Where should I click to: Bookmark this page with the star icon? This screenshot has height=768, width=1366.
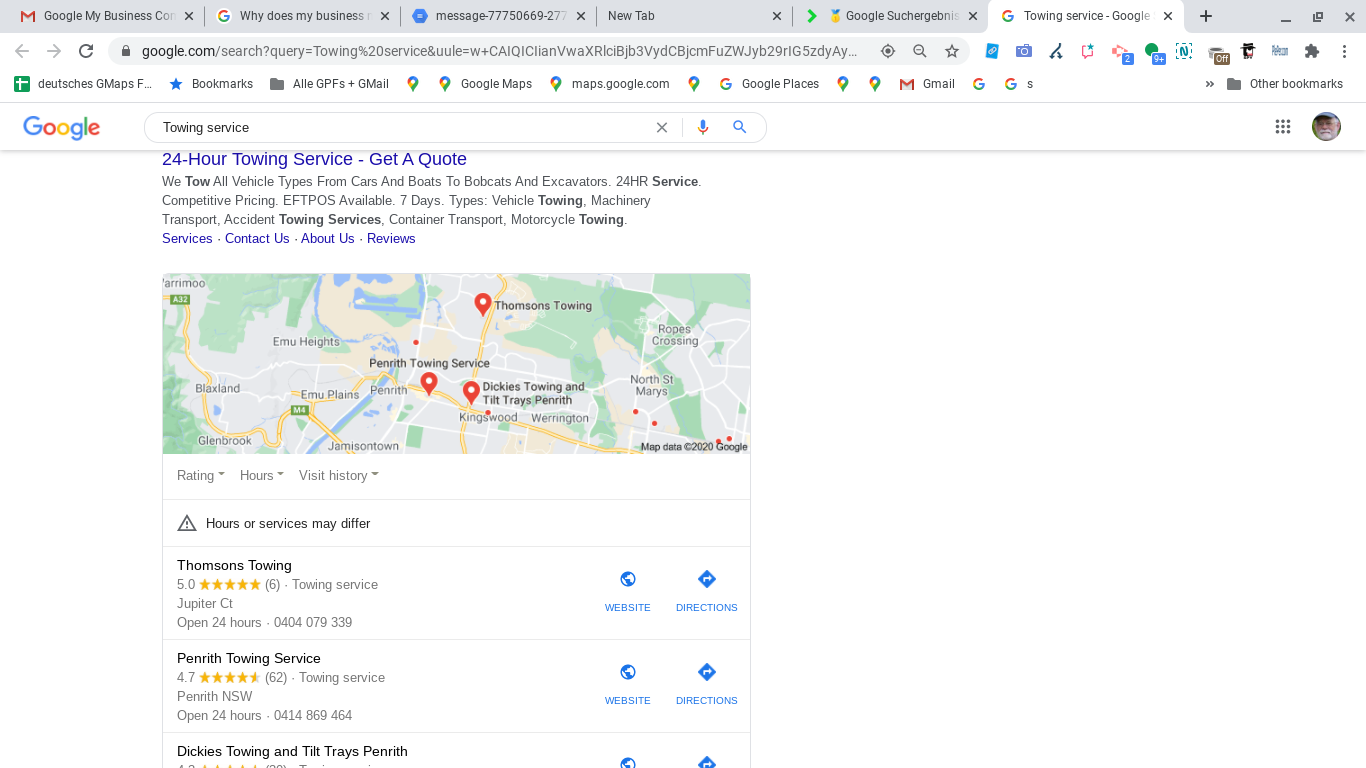(952, 51)
